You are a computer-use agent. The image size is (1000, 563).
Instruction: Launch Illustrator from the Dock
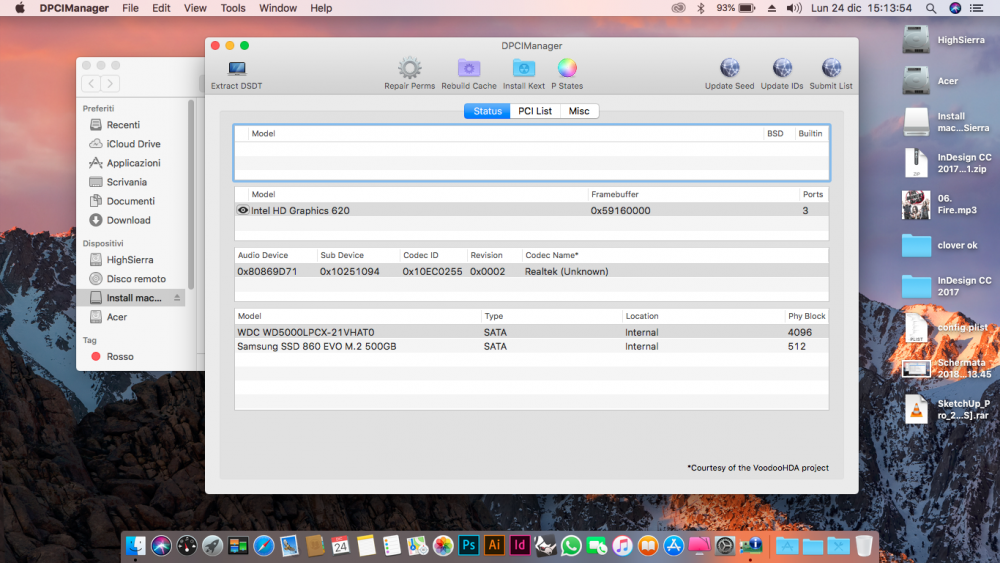click(x=494, y=546)
